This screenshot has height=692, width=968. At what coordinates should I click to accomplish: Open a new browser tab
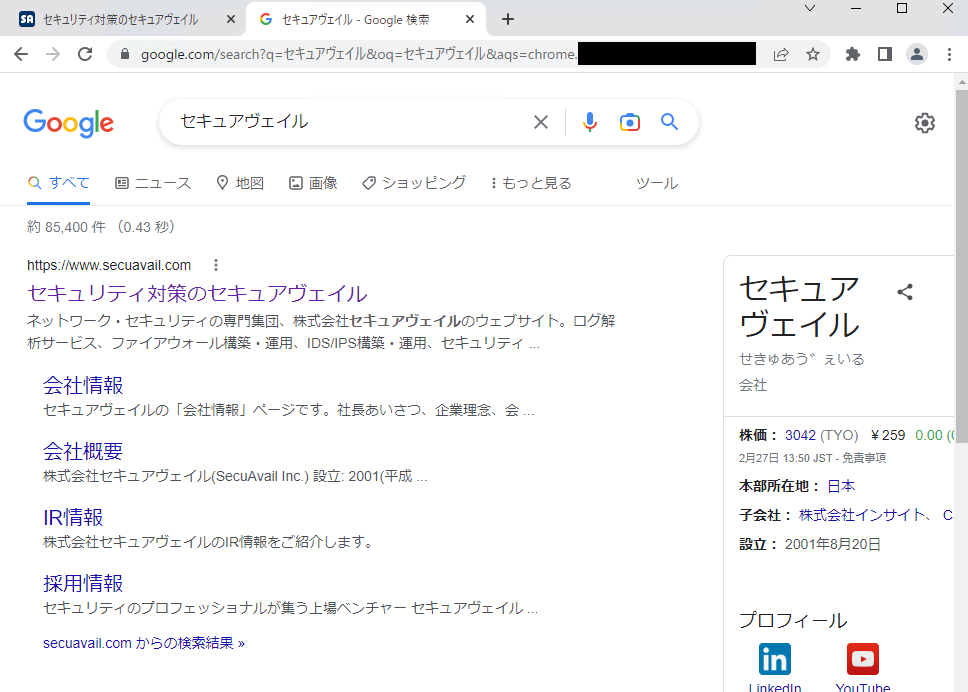coord(507,20)
